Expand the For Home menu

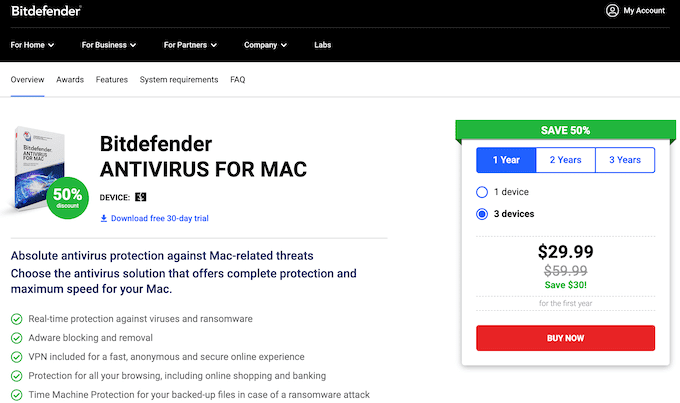tap(32, 45)
